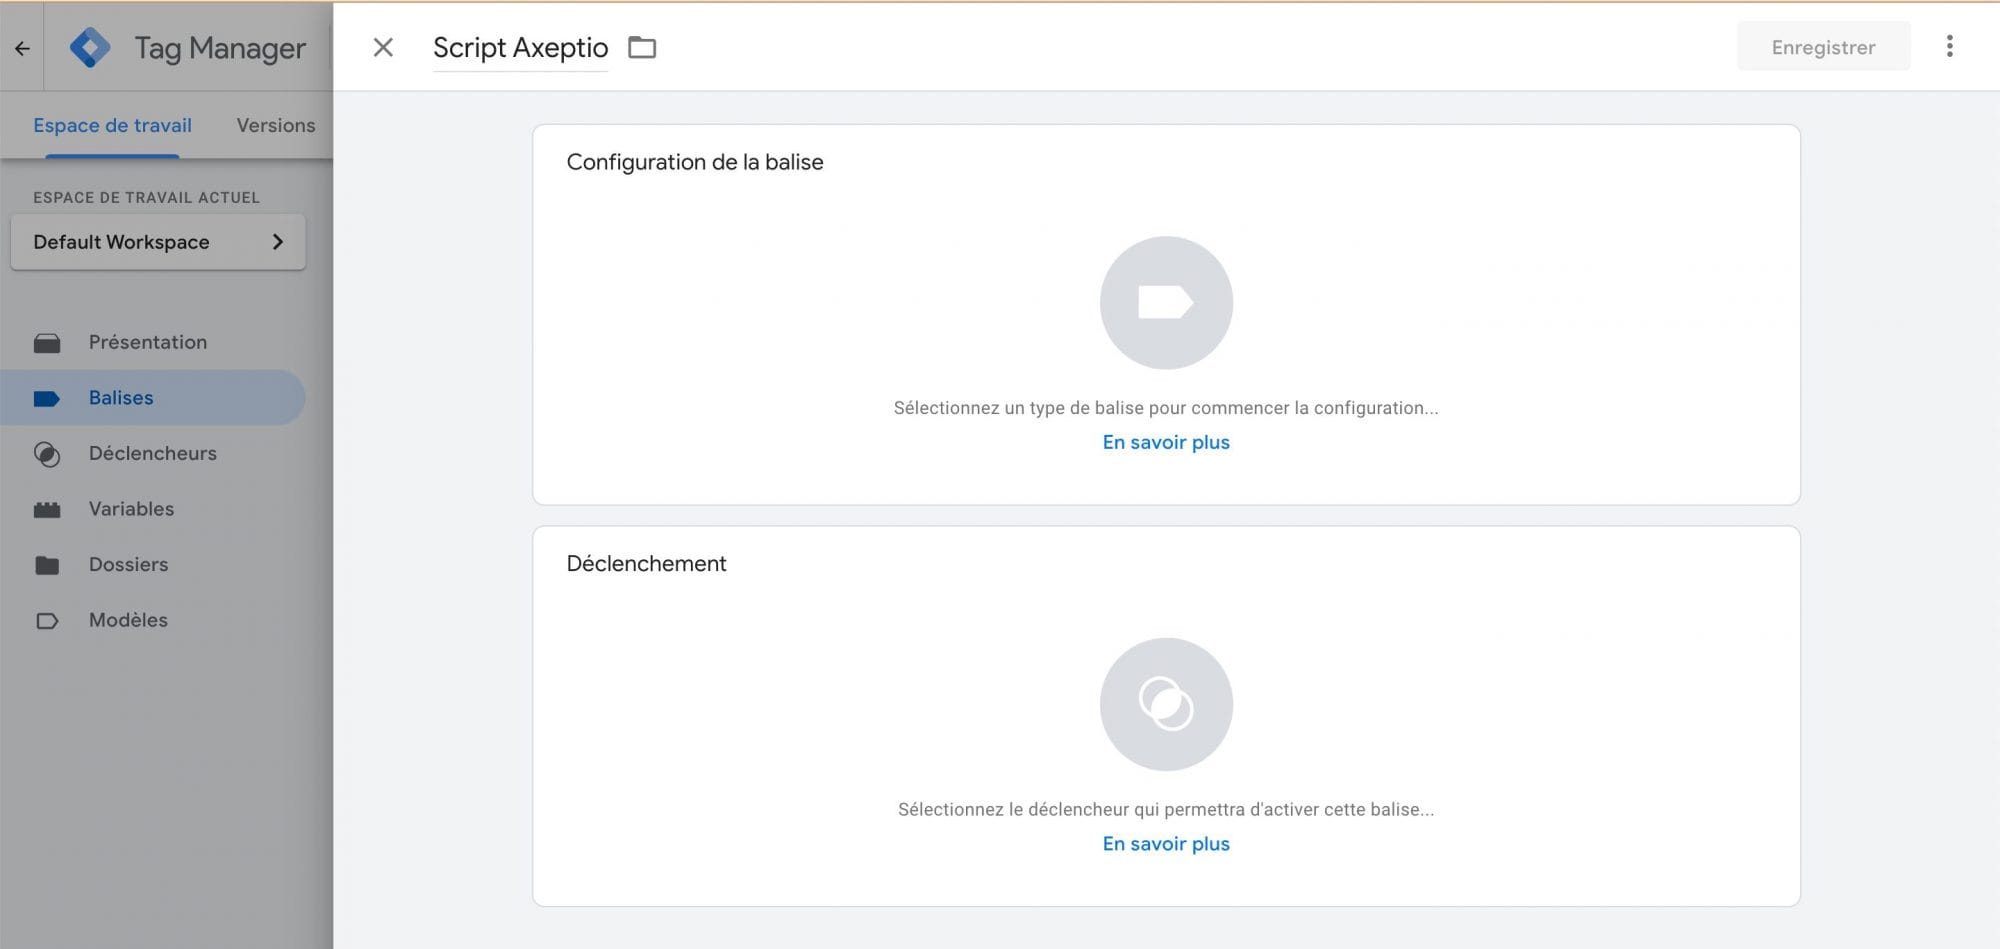Open Dossiers in the sidebar
The height and width of the screenshot is (949, 2000).
tap(128, 564)
